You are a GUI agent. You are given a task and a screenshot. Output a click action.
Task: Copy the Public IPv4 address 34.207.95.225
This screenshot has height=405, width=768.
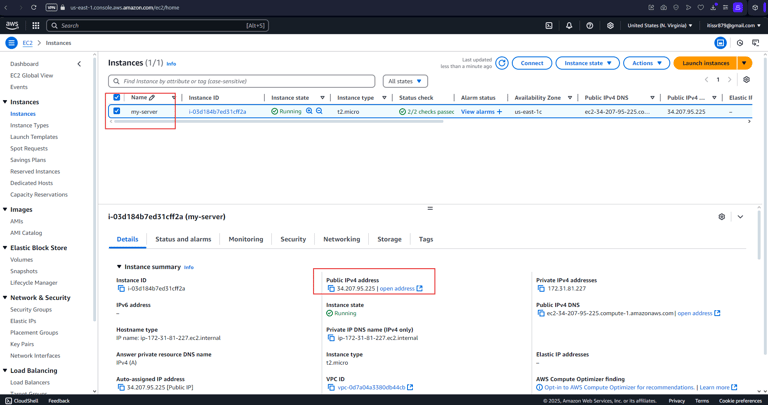pos(331,288)
